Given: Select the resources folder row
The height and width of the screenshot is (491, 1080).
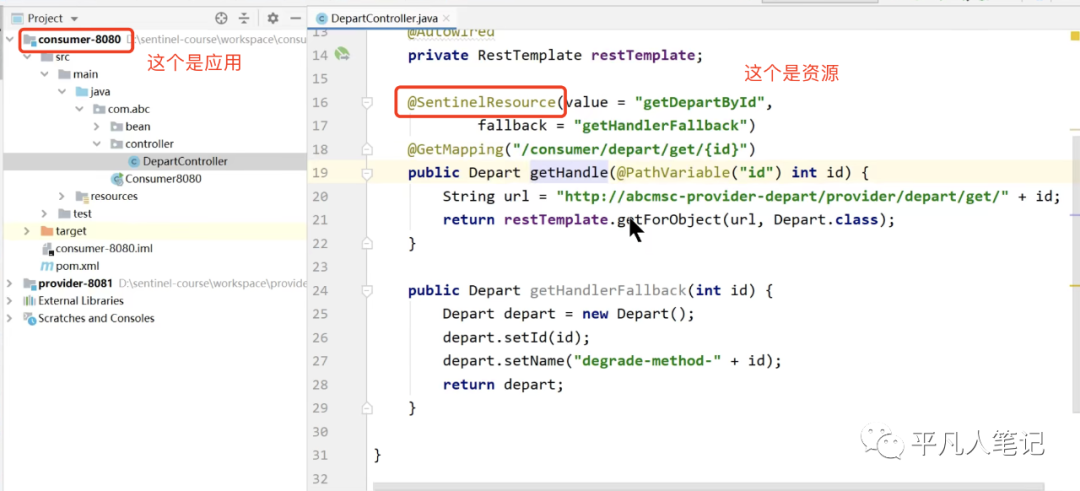Looking at the screenshot, I should (x=155, y=196).
